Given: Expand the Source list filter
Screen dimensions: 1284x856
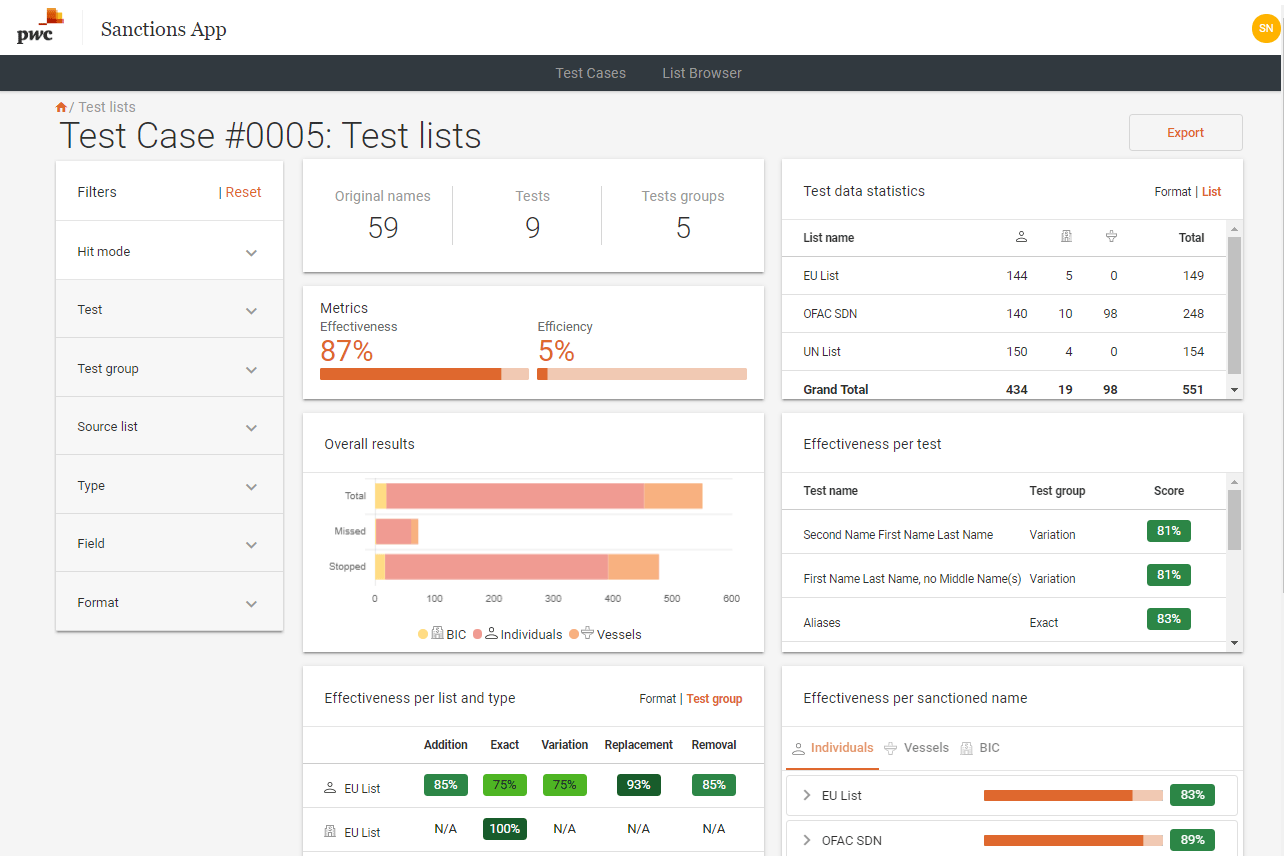Looking at the screenshot, I should (251, 428).
